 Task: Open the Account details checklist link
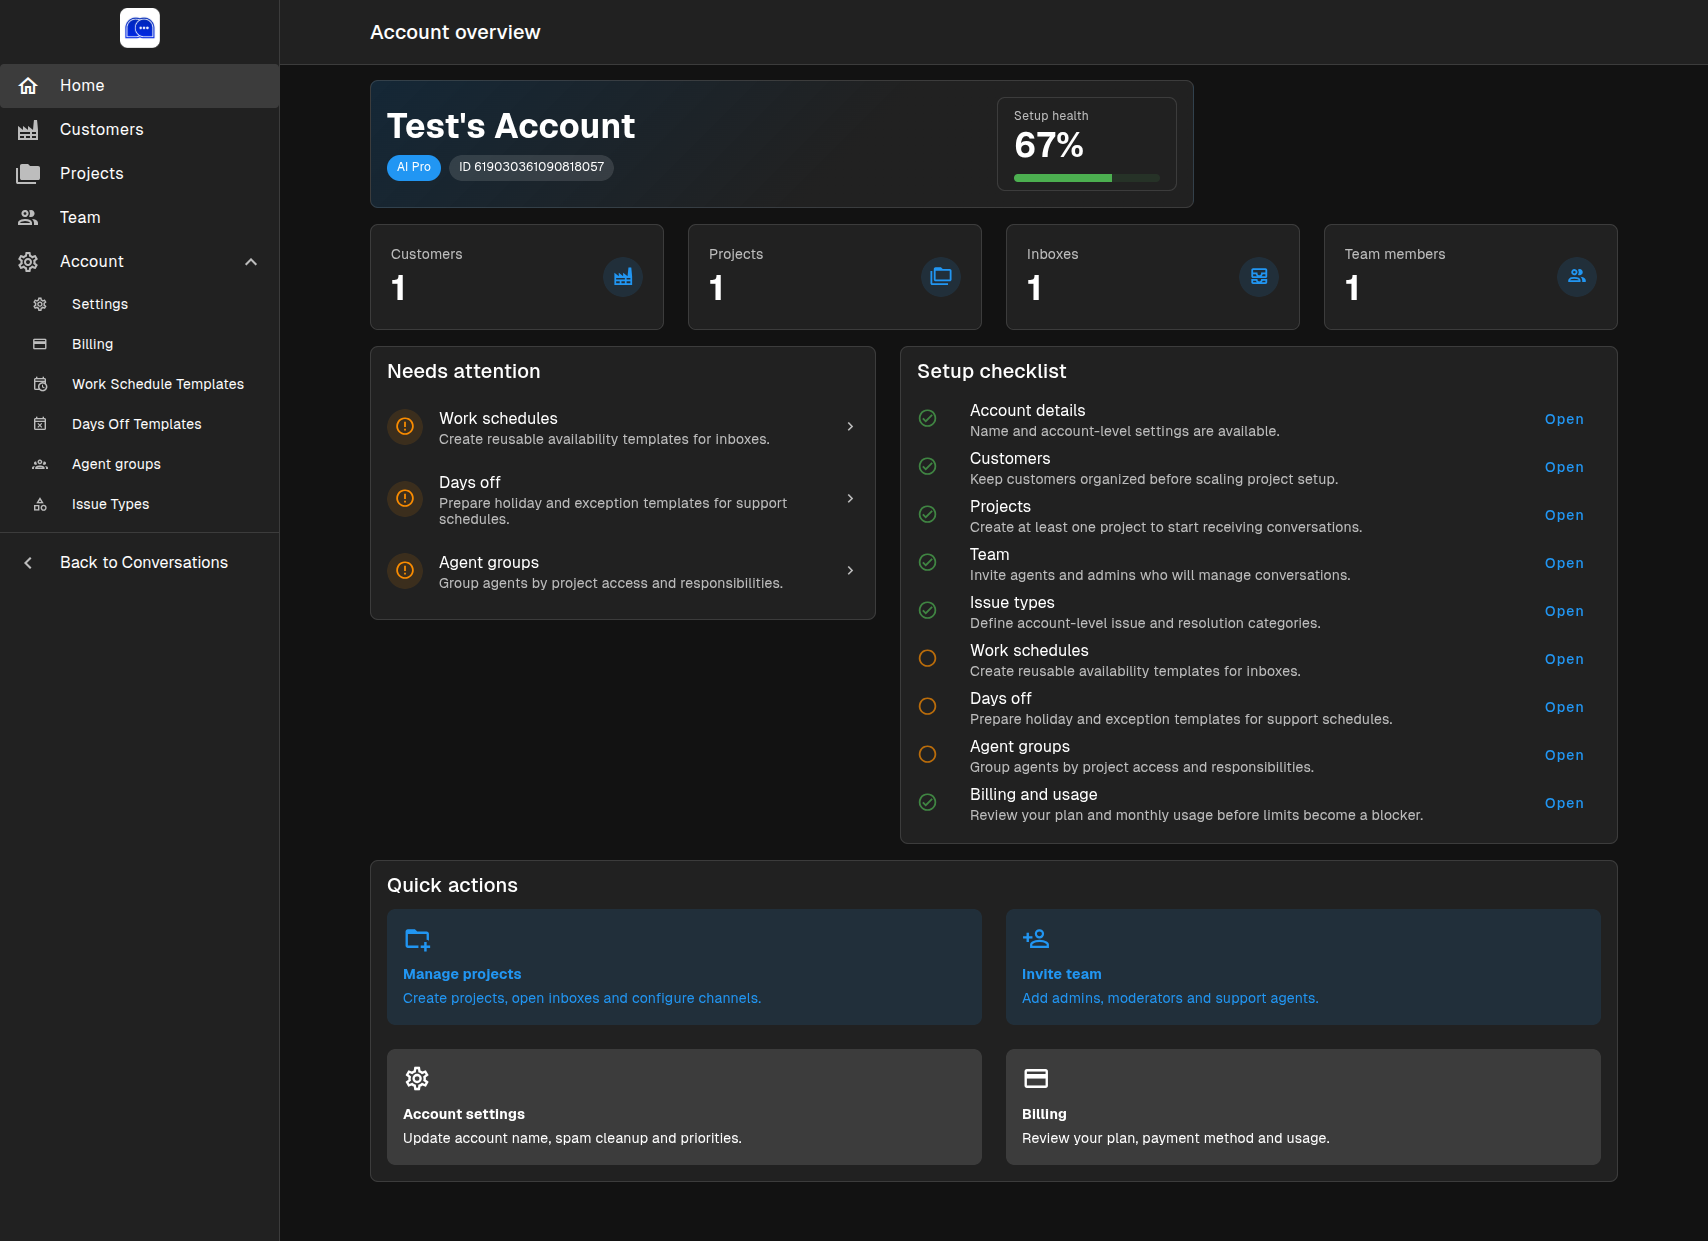pyautogui.click(x=1564, y=420)
